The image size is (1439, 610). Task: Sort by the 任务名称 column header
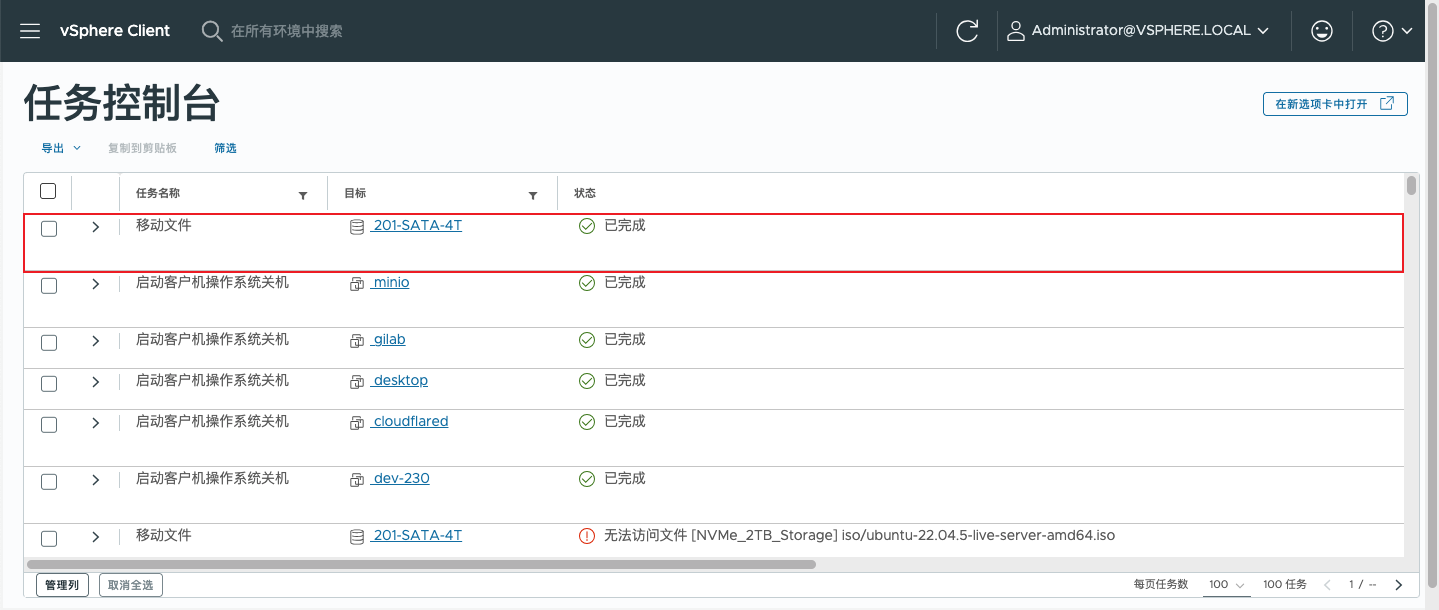tap(158, 193)
